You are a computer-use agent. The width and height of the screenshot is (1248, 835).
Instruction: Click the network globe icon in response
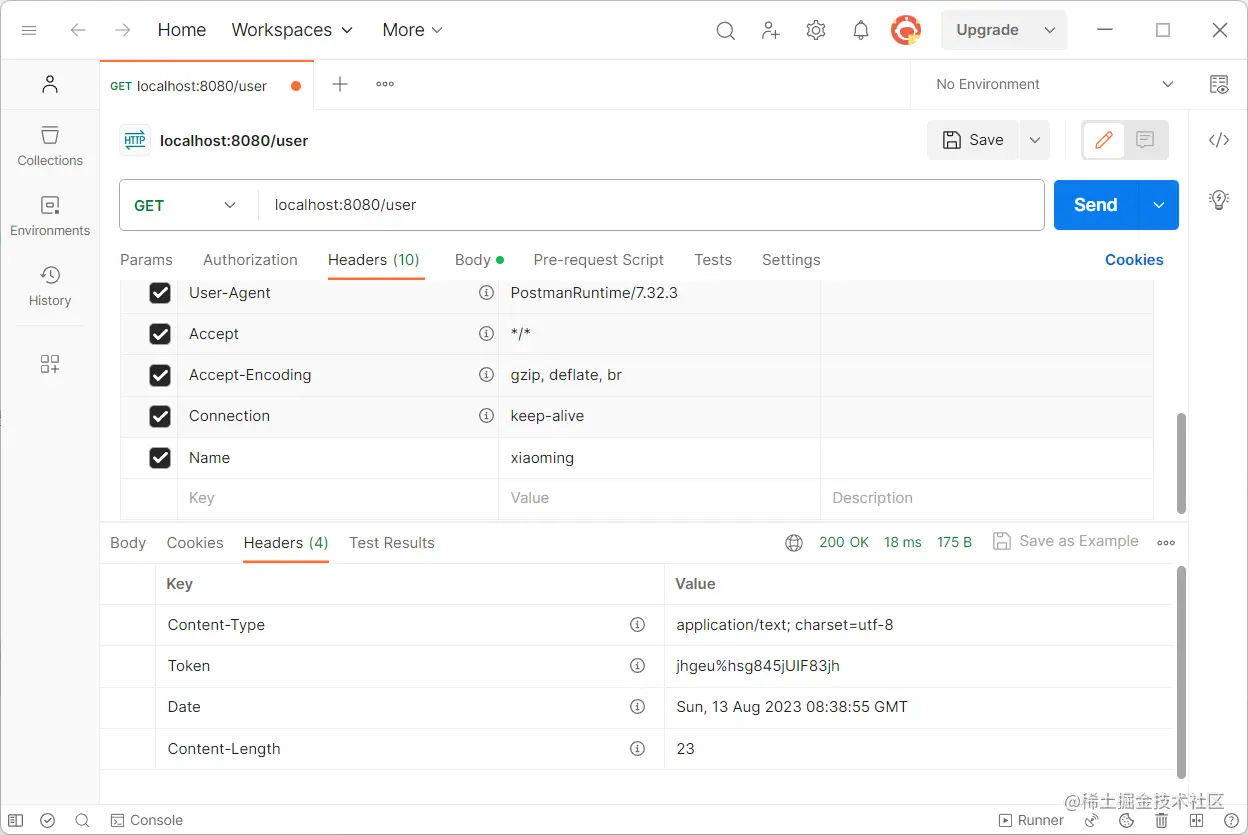[794, 542]
